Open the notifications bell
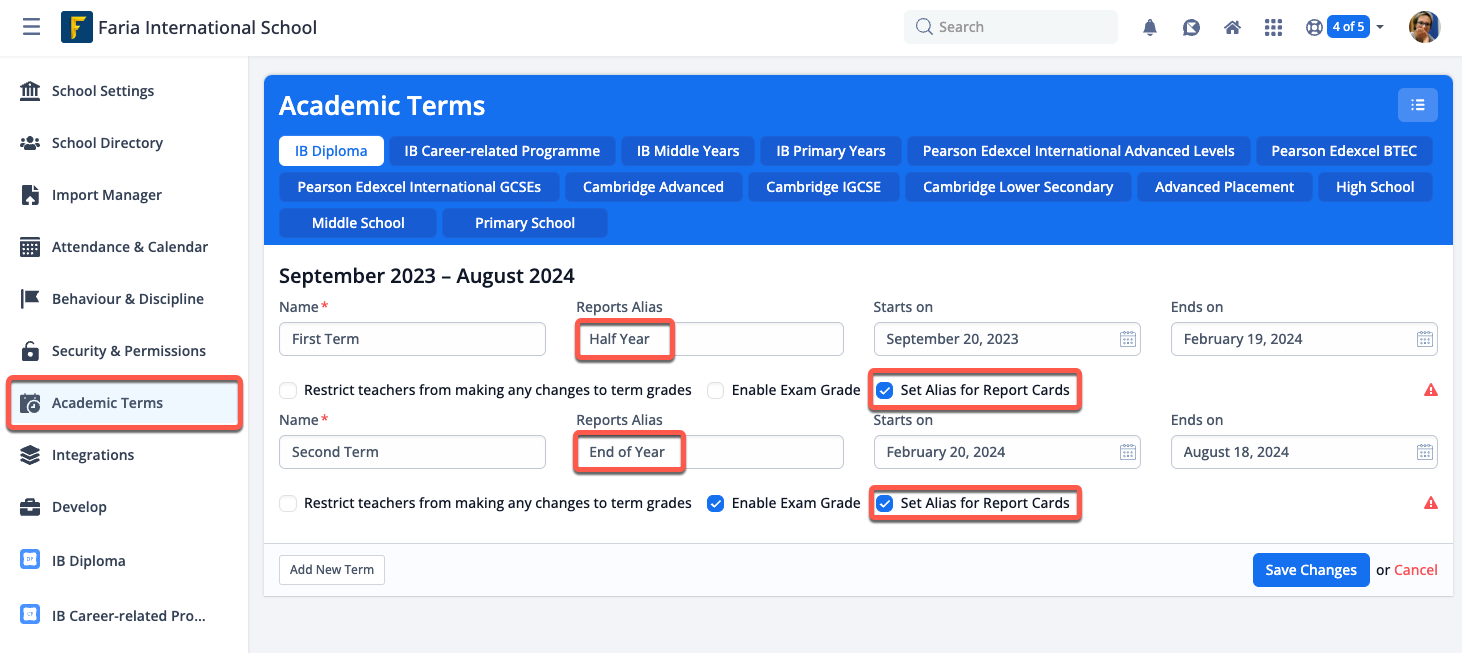This screenshot has height=653, width=1462. click(1150, 28)
